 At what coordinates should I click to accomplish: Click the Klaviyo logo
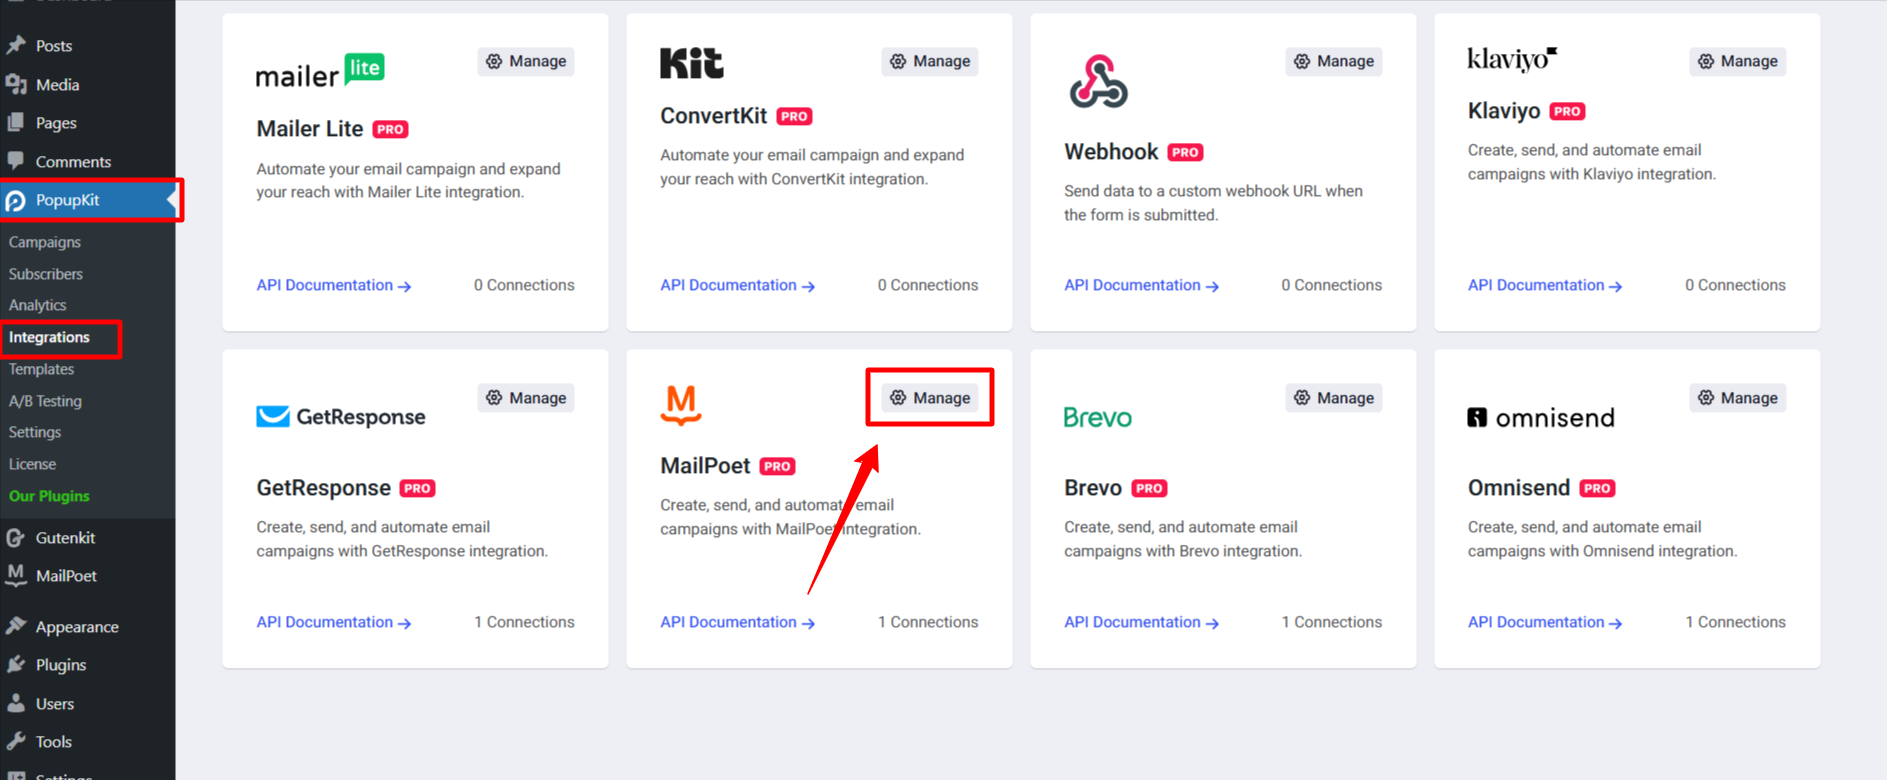[1511, 60]
